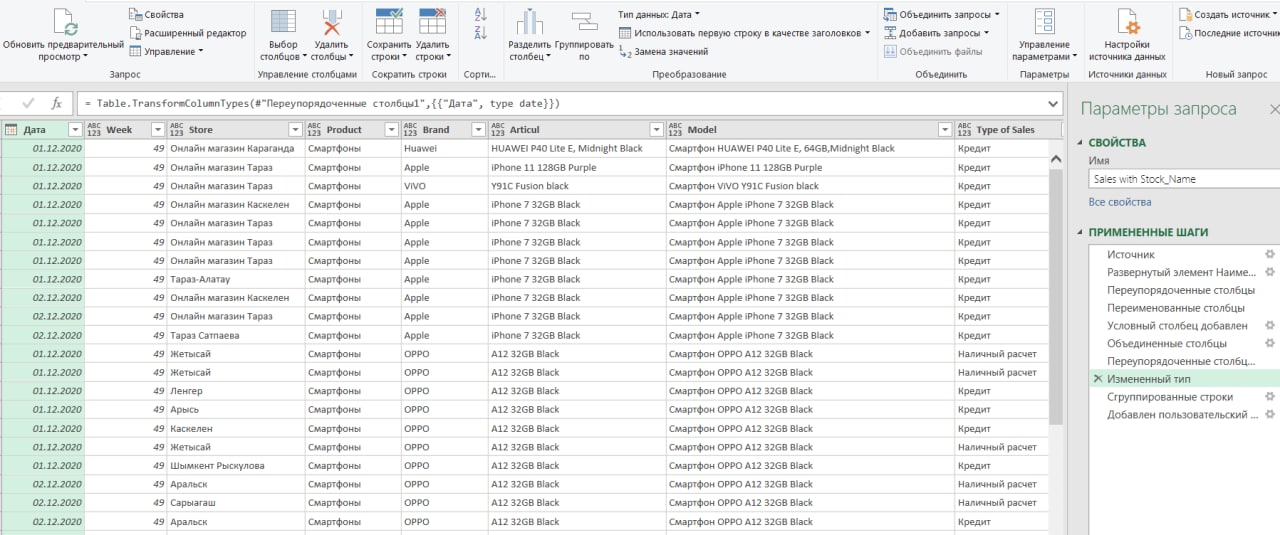This screenshot has width=1280, height=535.
Task: Close the Параметры запроса pane
Action: click(1273, 109)
